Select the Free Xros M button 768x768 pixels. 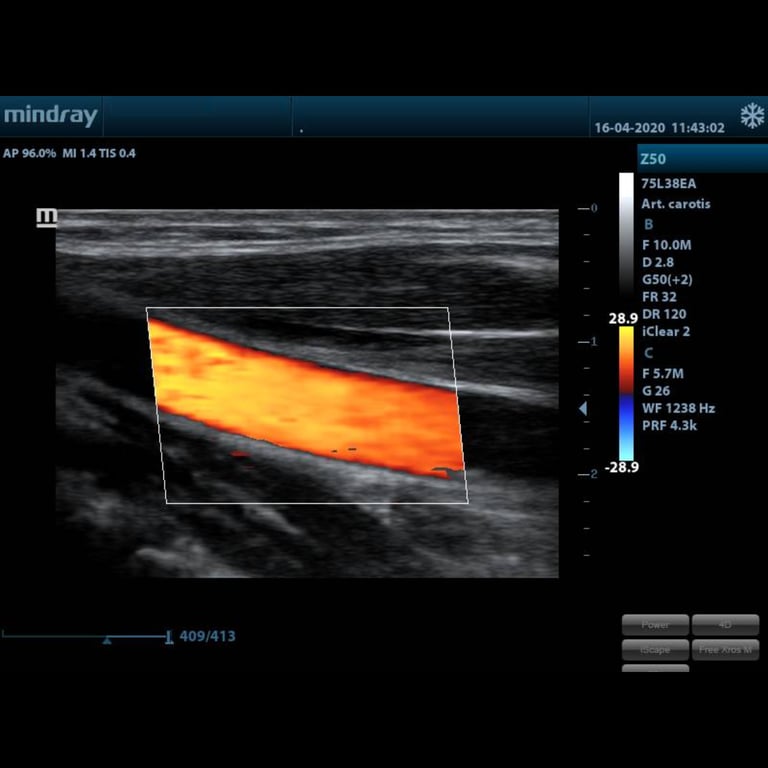725,650
